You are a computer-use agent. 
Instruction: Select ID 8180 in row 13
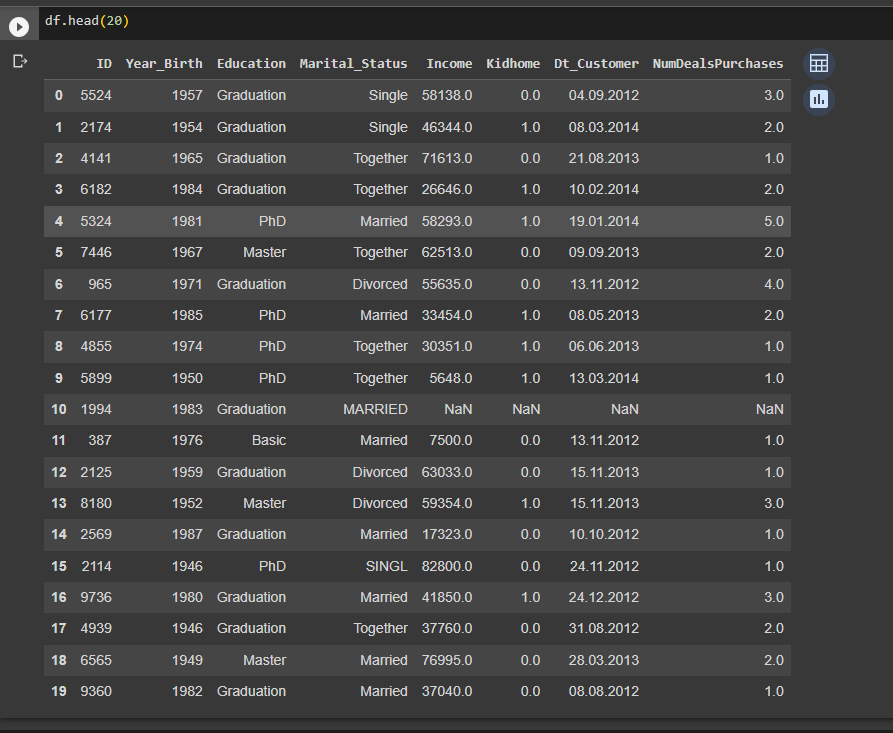[x=96, y=503]
